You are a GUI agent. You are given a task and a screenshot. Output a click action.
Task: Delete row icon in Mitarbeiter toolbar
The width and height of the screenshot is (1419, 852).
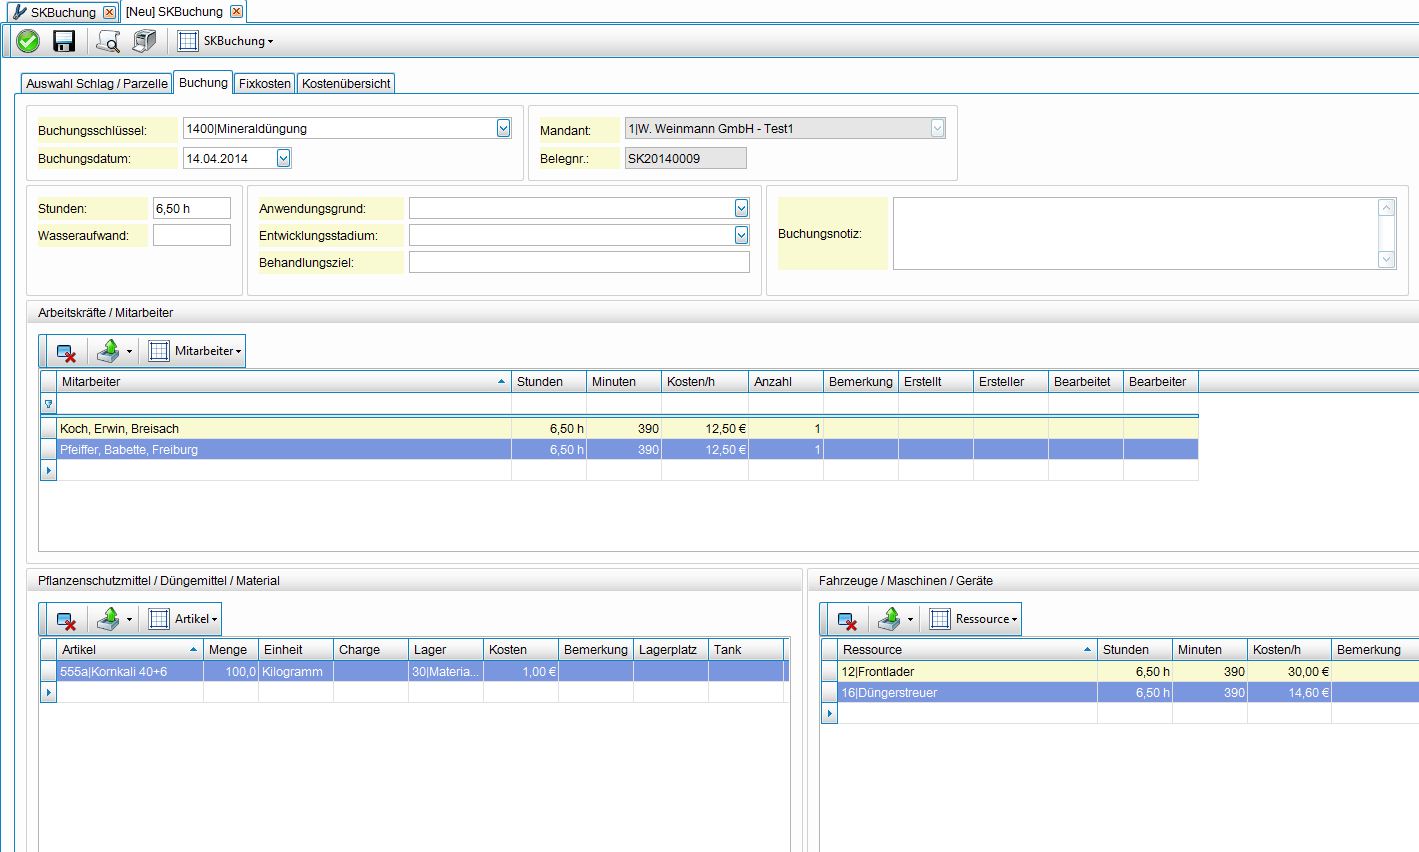point(67,351)
